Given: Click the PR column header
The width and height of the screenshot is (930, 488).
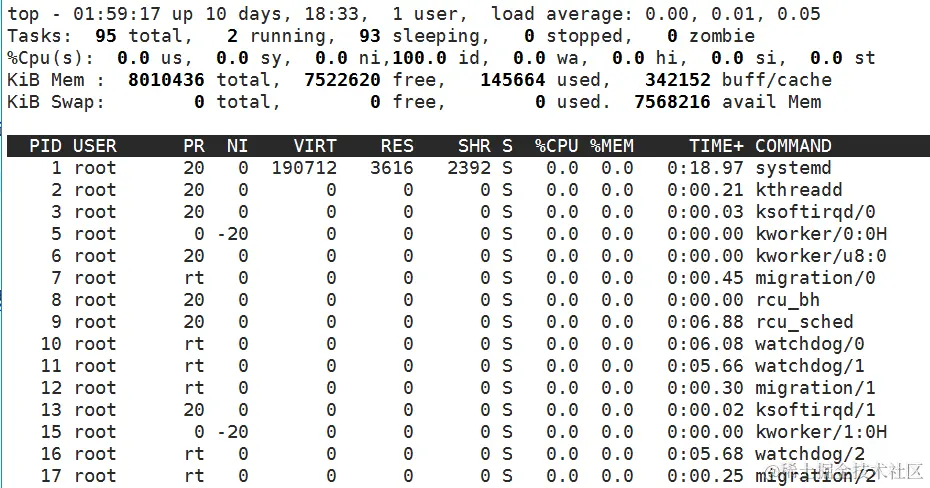Looking at the screenshot, I should 194,146.
